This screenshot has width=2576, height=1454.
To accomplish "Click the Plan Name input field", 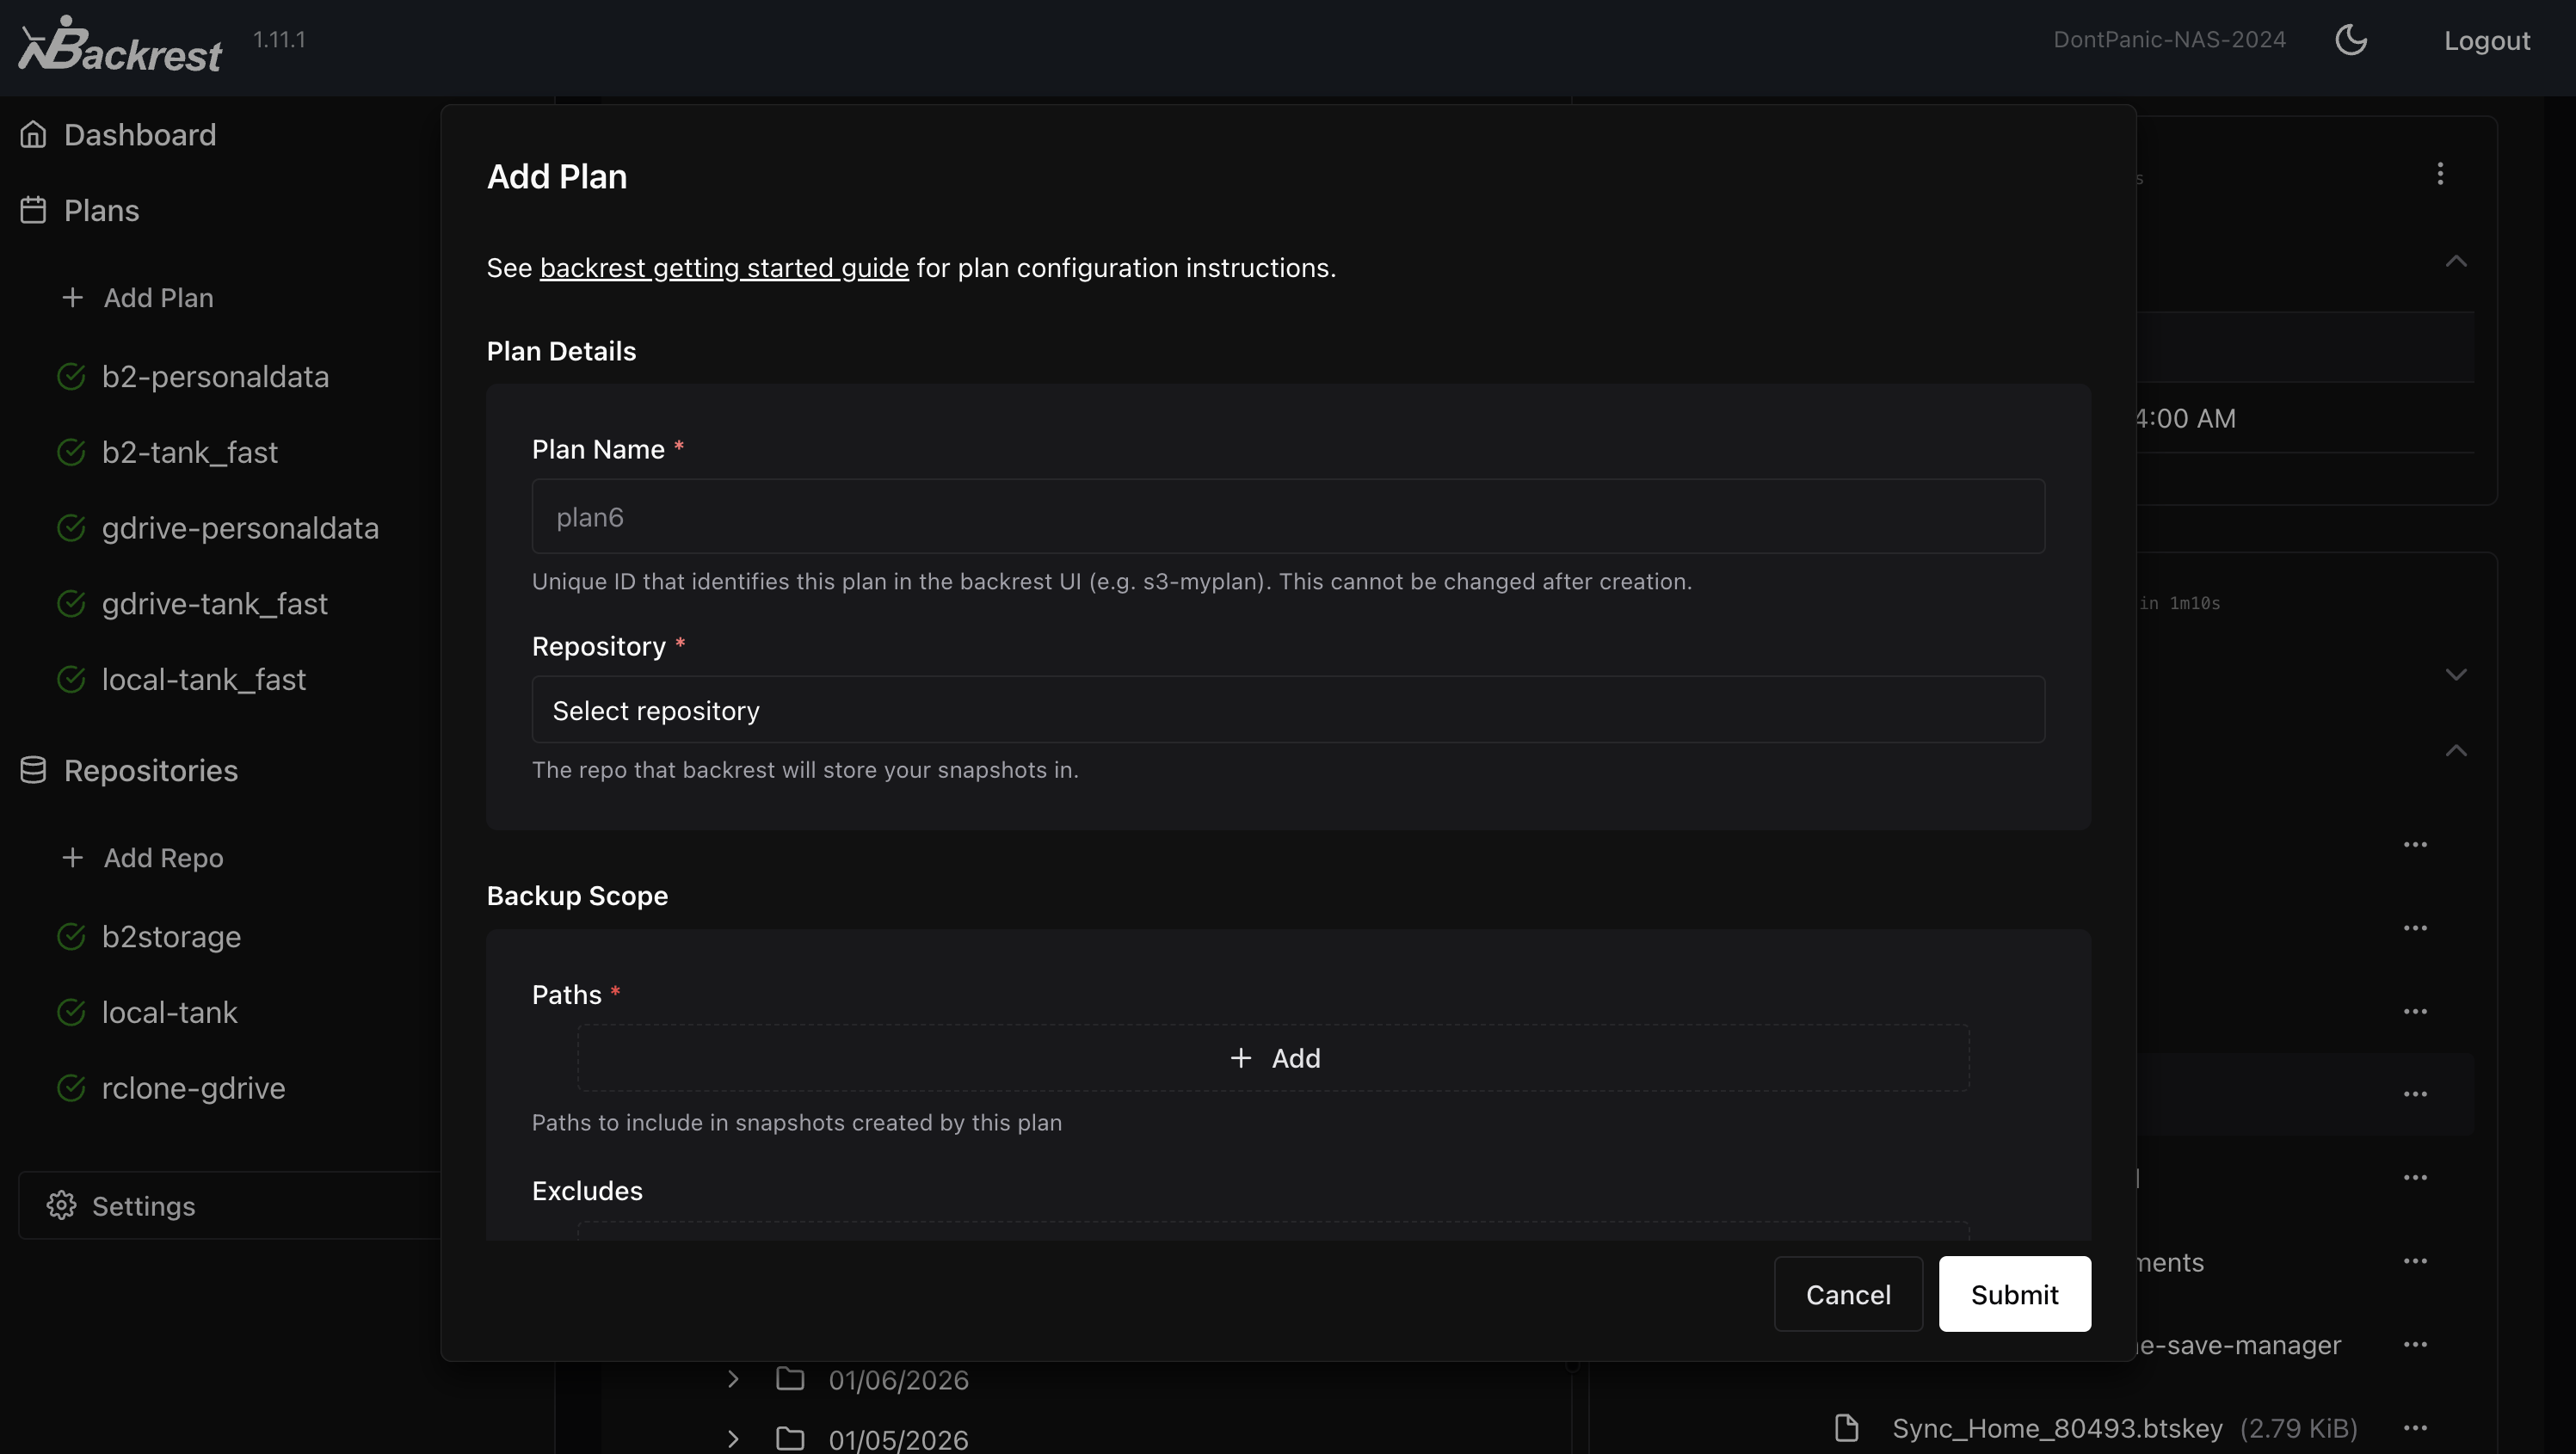I will pos(1288,517).
